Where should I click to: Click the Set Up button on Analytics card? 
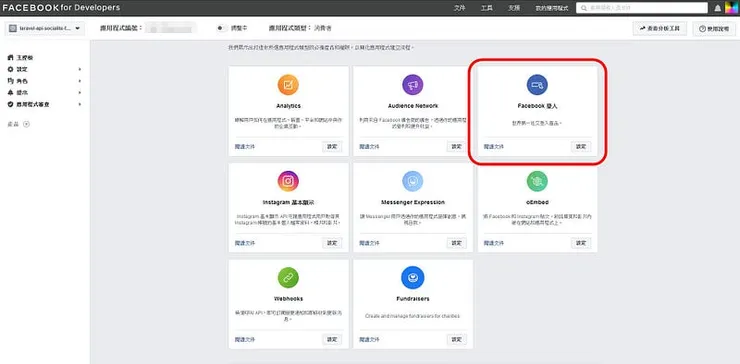[x=332, y=146]
